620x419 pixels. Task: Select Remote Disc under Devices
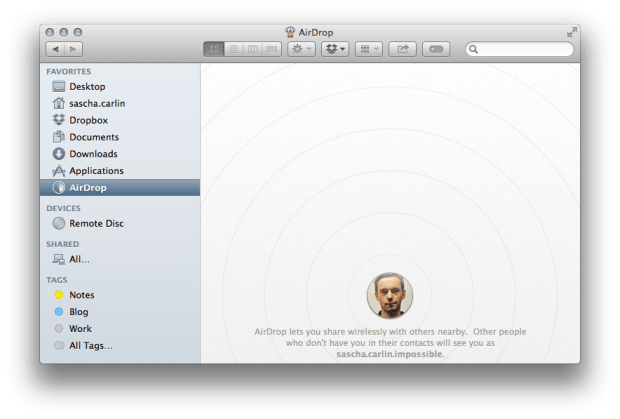point(120,223)
